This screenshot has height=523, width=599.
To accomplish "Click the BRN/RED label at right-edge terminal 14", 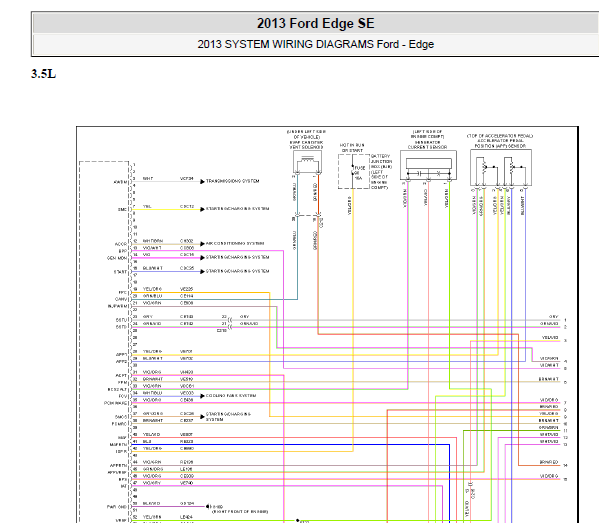I will click(x=549, y=462).
